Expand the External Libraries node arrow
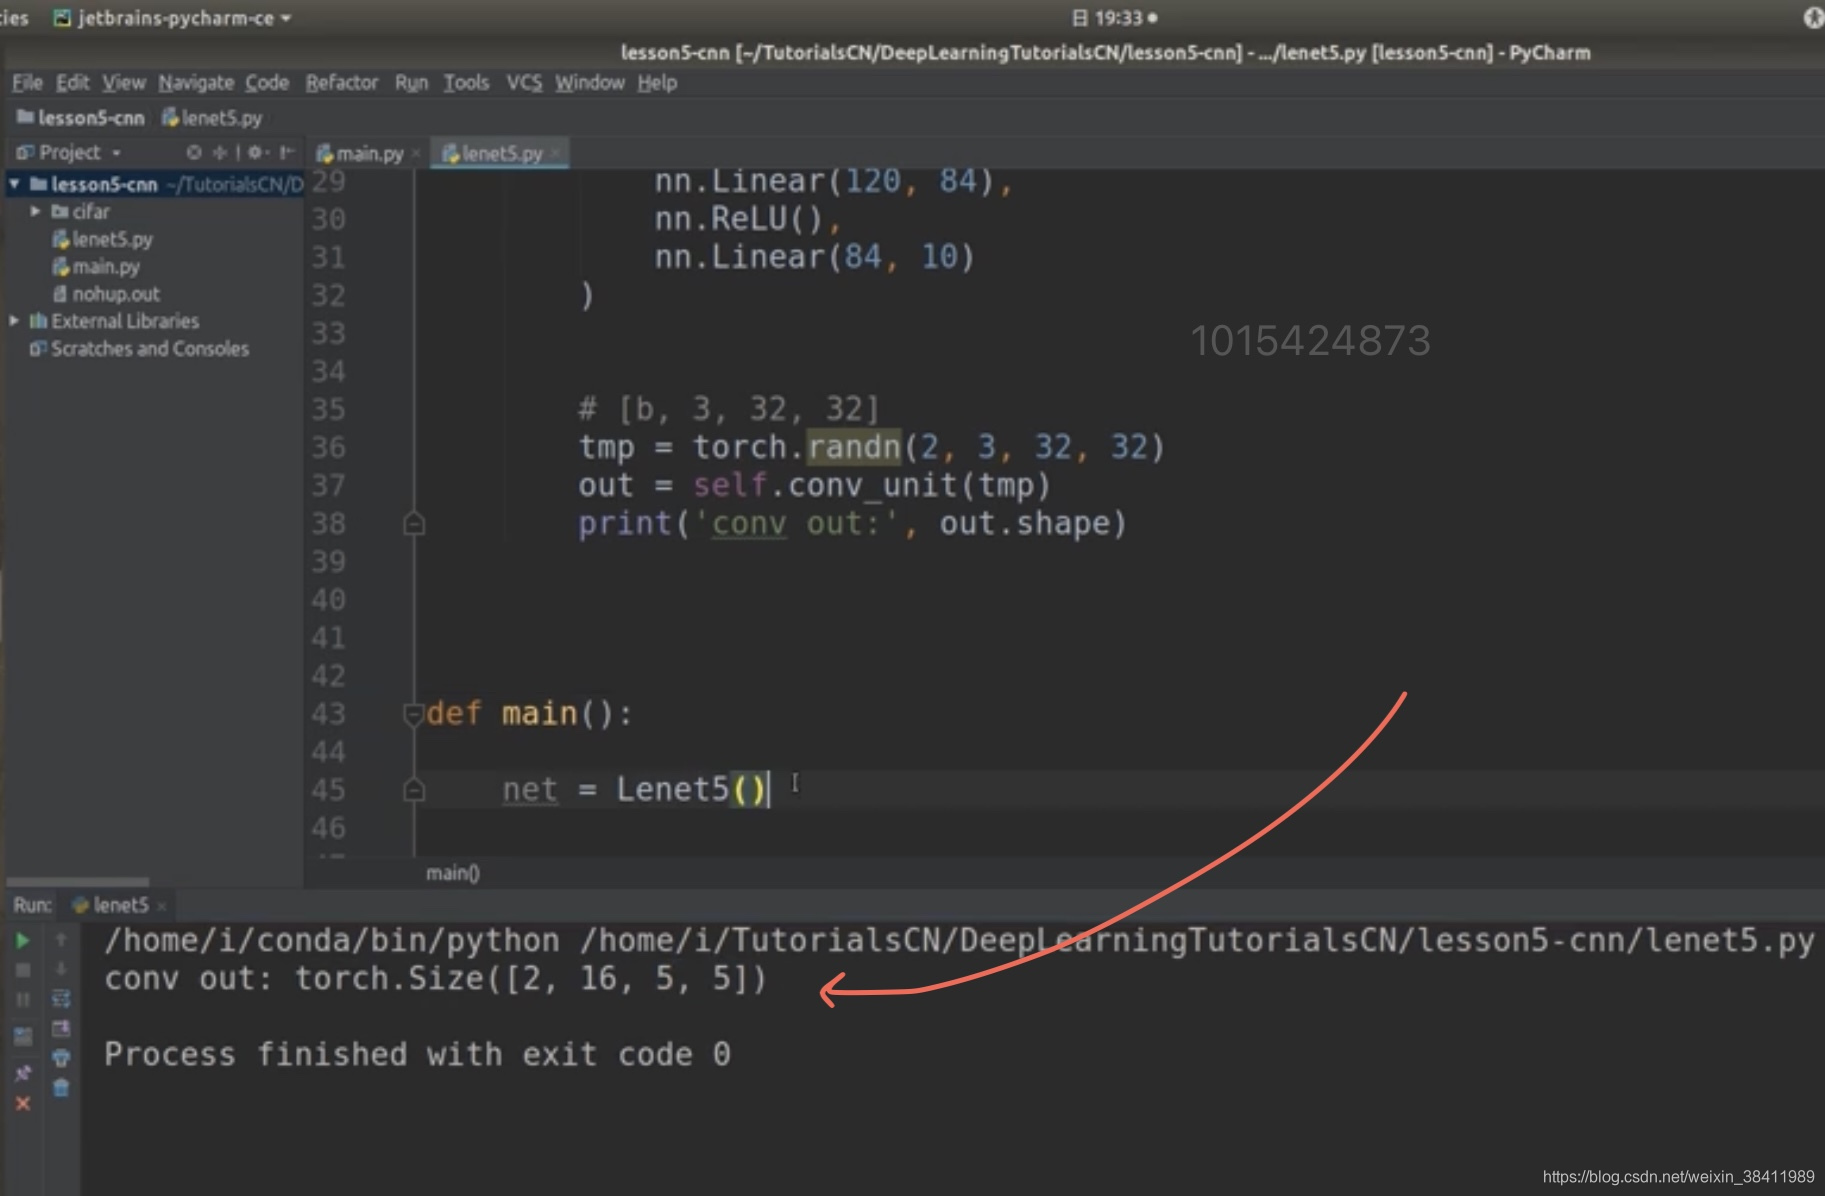The width and height of the screenshot is (1825, 1196). pos(14,321)
